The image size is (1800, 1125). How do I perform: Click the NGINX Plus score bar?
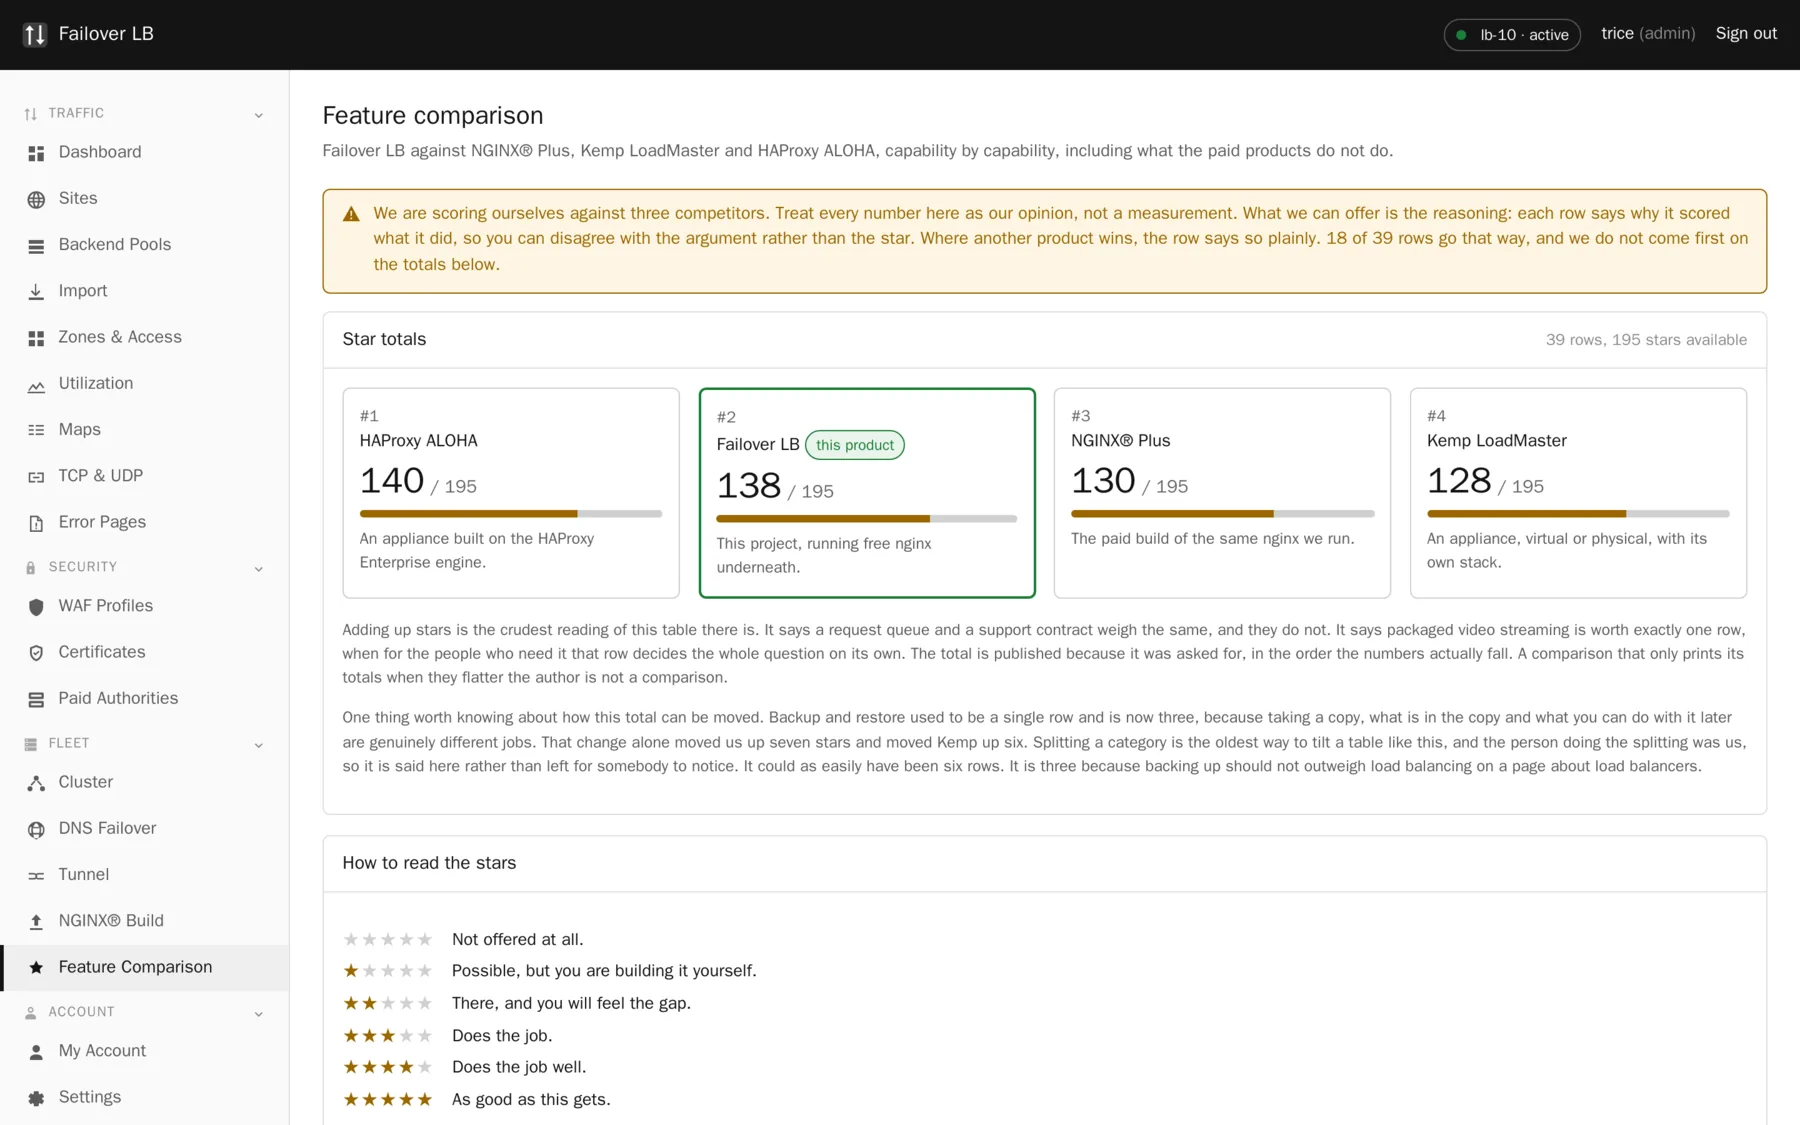[x=1222, y=514]
